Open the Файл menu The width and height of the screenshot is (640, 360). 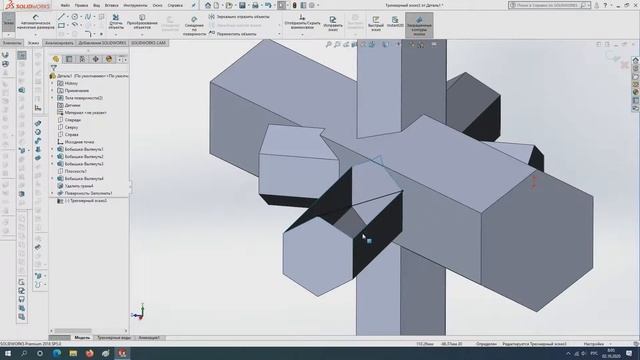(65, 6)
